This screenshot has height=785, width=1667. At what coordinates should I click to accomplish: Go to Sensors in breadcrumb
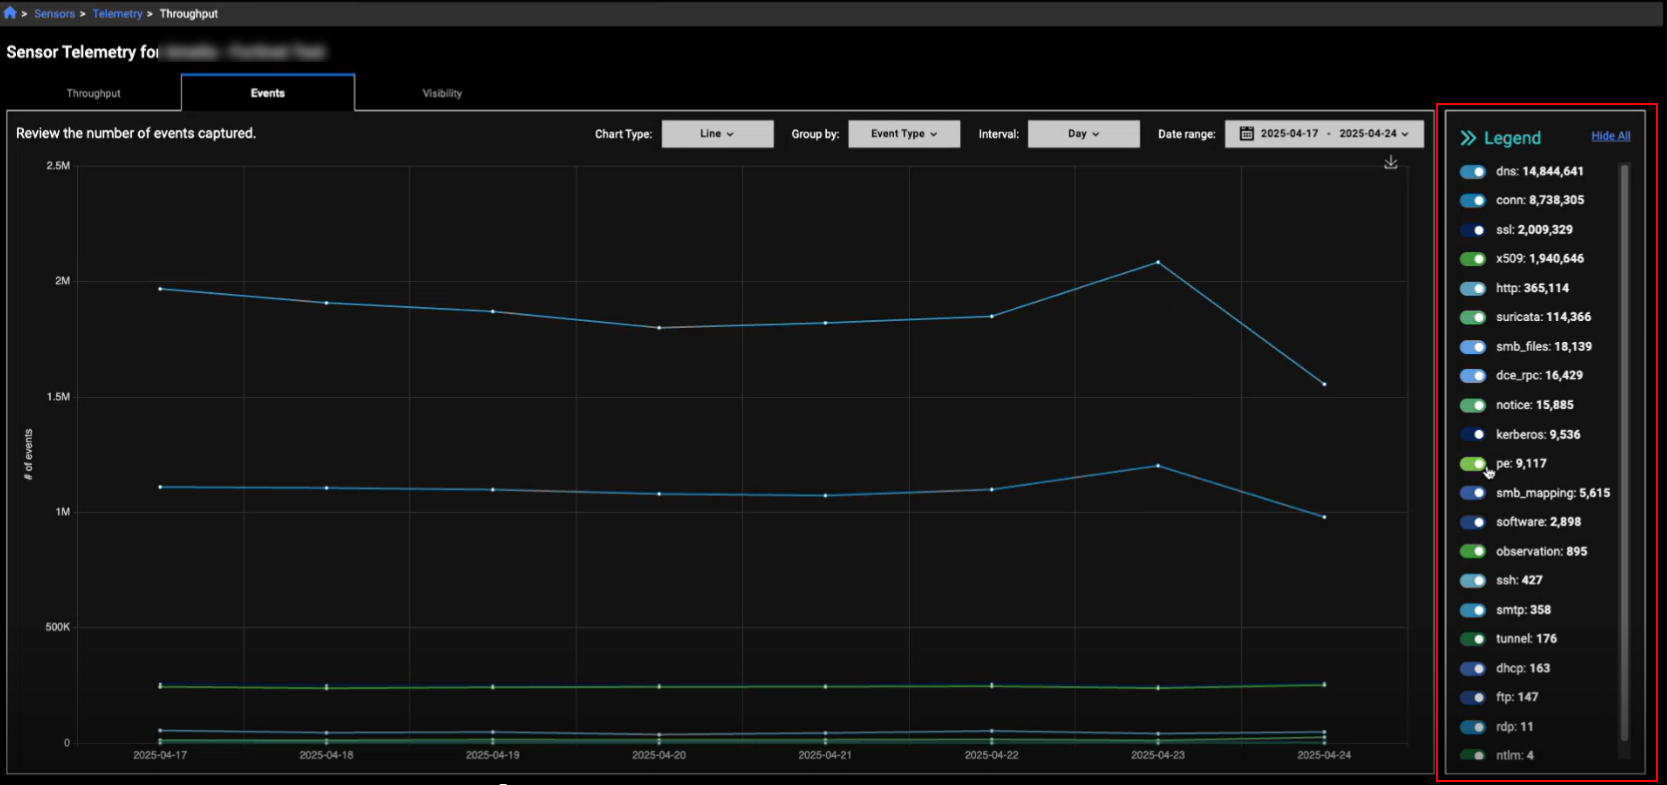[x=54, y=14]
